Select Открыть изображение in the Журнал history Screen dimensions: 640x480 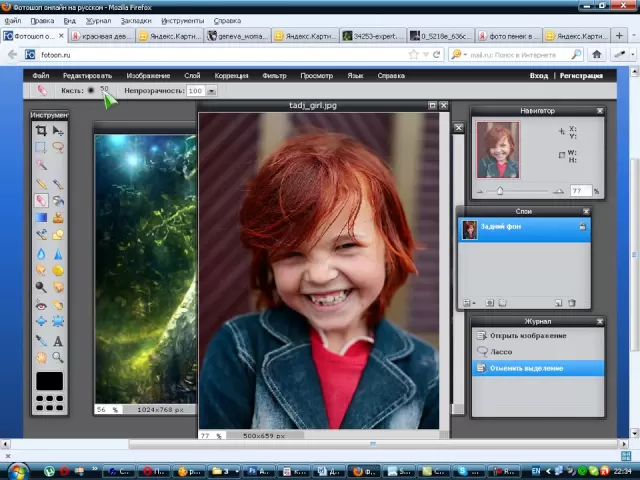coord(527,336)
